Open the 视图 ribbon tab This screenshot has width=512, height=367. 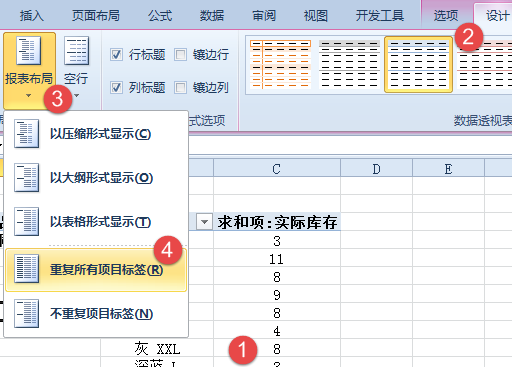(x=315, y=16)
